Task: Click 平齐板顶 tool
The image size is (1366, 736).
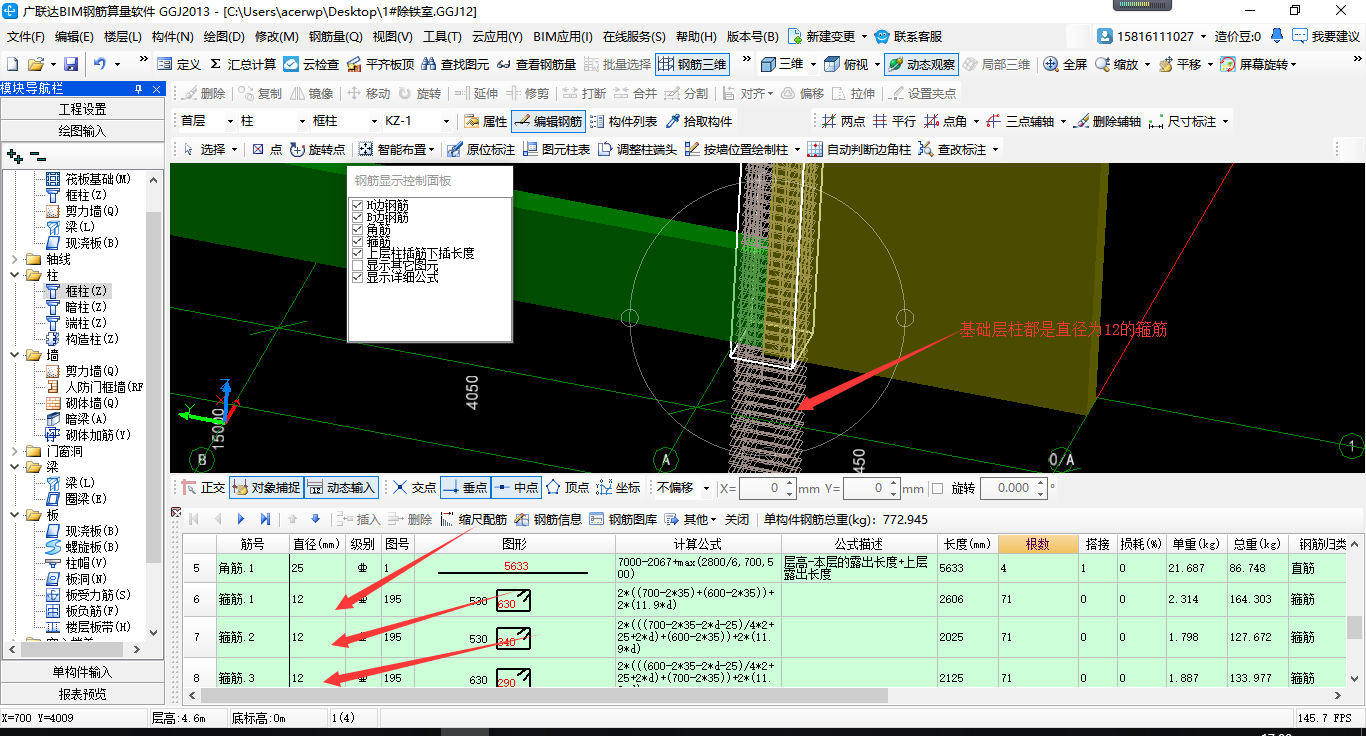Action: [380, 64]
